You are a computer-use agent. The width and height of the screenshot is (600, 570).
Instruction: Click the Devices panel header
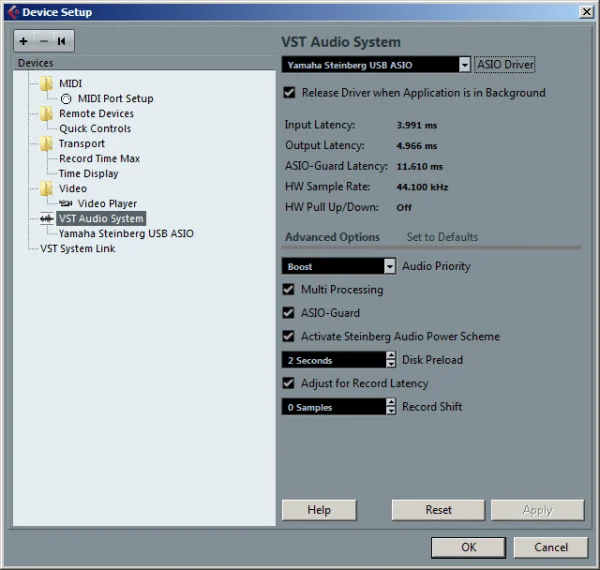[145, 63]
